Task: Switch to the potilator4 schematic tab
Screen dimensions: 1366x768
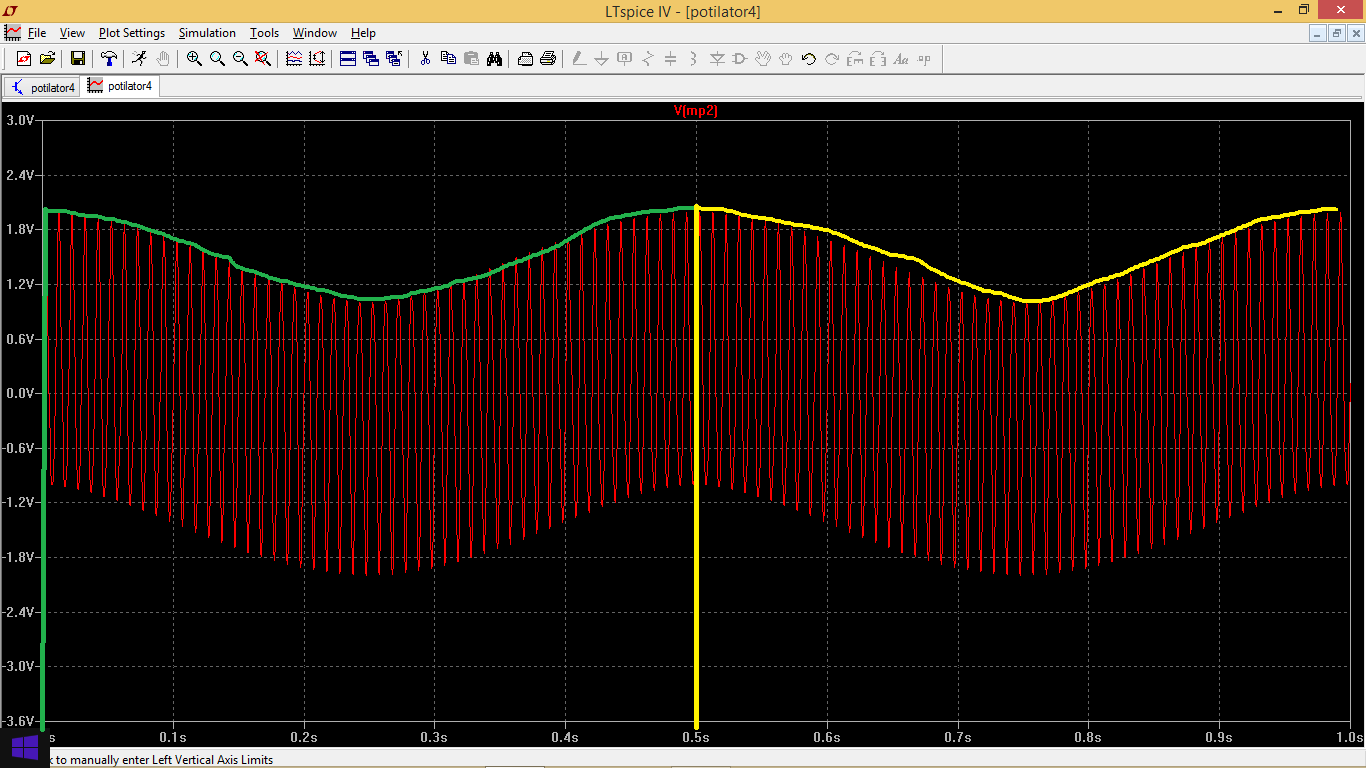Action: 42,87
